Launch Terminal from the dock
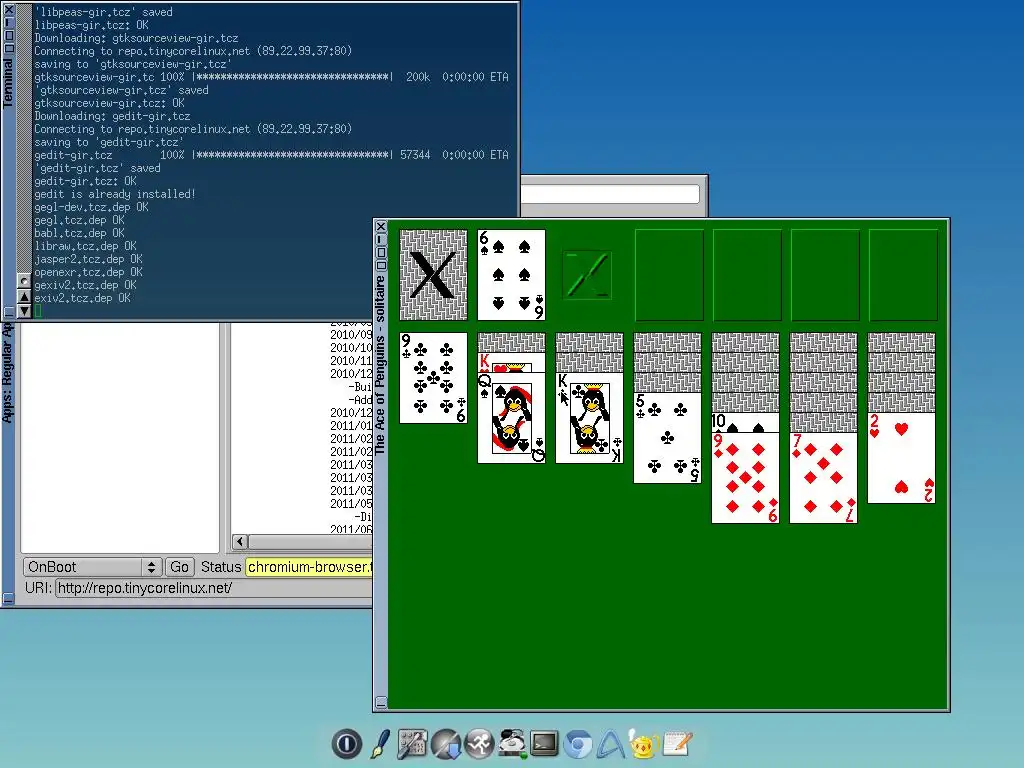This screenshot has height=768, width=1024. (x=545, y=744)
